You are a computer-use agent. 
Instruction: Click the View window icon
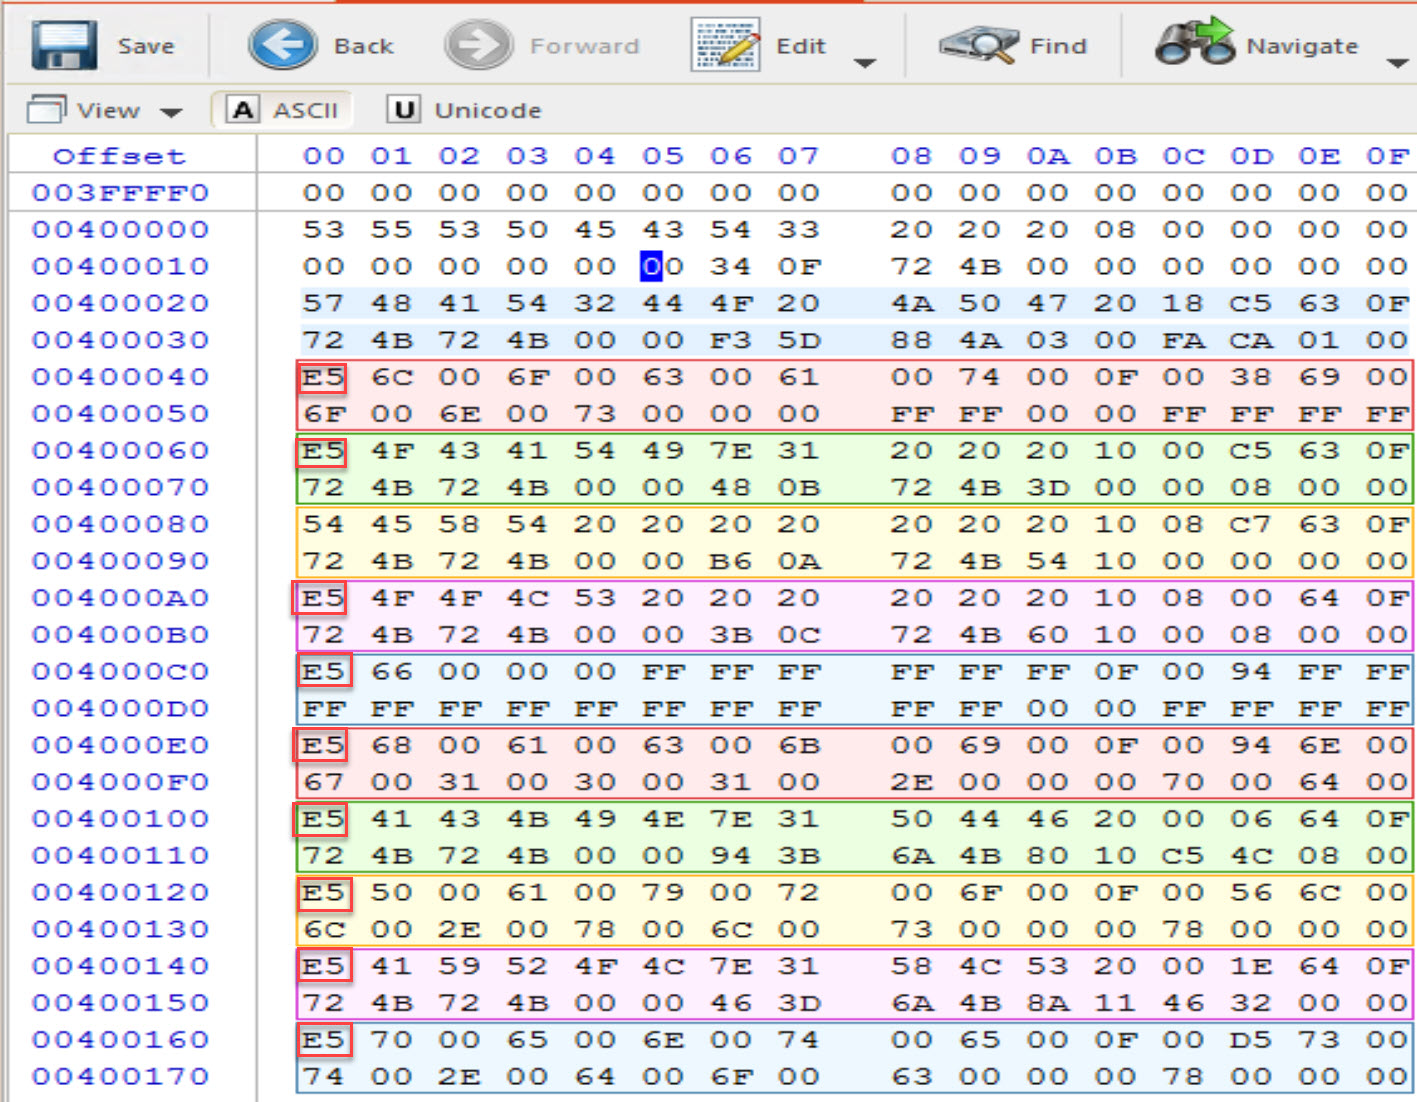(47, 109)
